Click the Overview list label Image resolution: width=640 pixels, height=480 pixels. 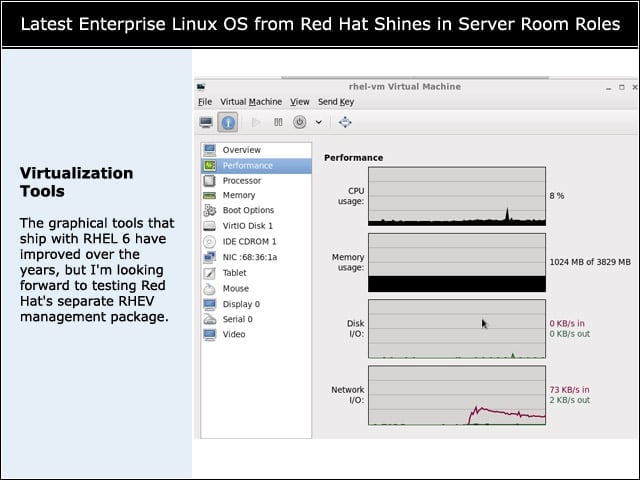(x=242, y=150)
